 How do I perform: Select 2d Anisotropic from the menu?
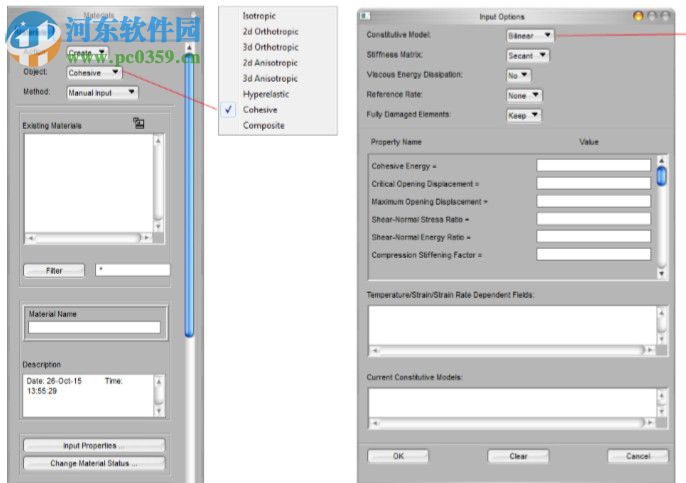pos(270,63)
